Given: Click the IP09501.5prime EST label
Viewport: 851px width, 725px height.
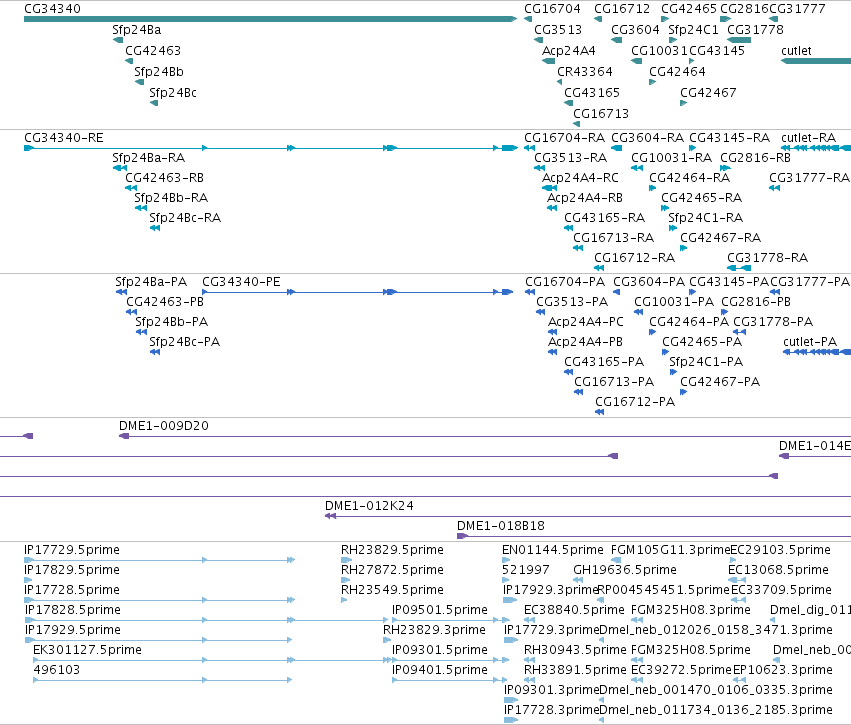Looking at the screenshot, I should (439, 610).
